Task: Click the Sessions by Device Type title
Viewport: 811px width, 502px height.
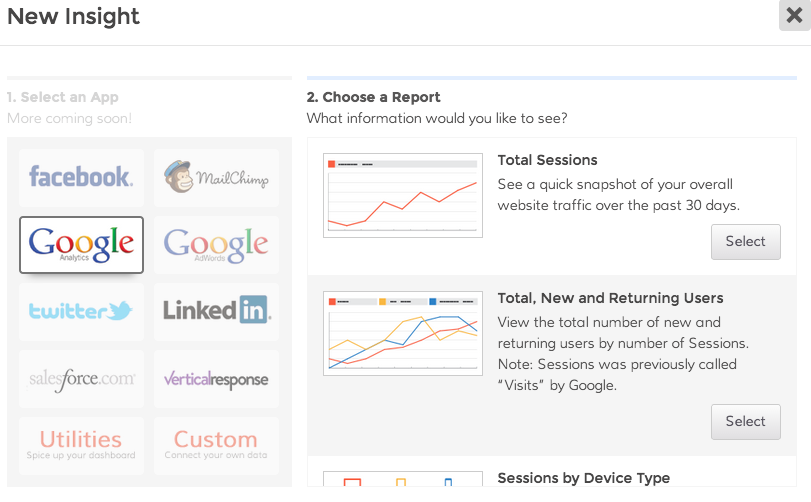Action: pos(583,478)
